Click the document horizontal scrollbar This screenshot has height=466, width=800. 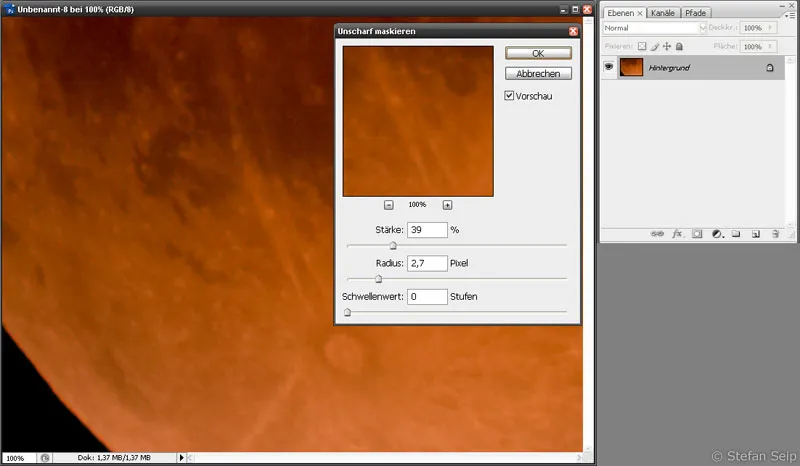click(x=385, y=458)
